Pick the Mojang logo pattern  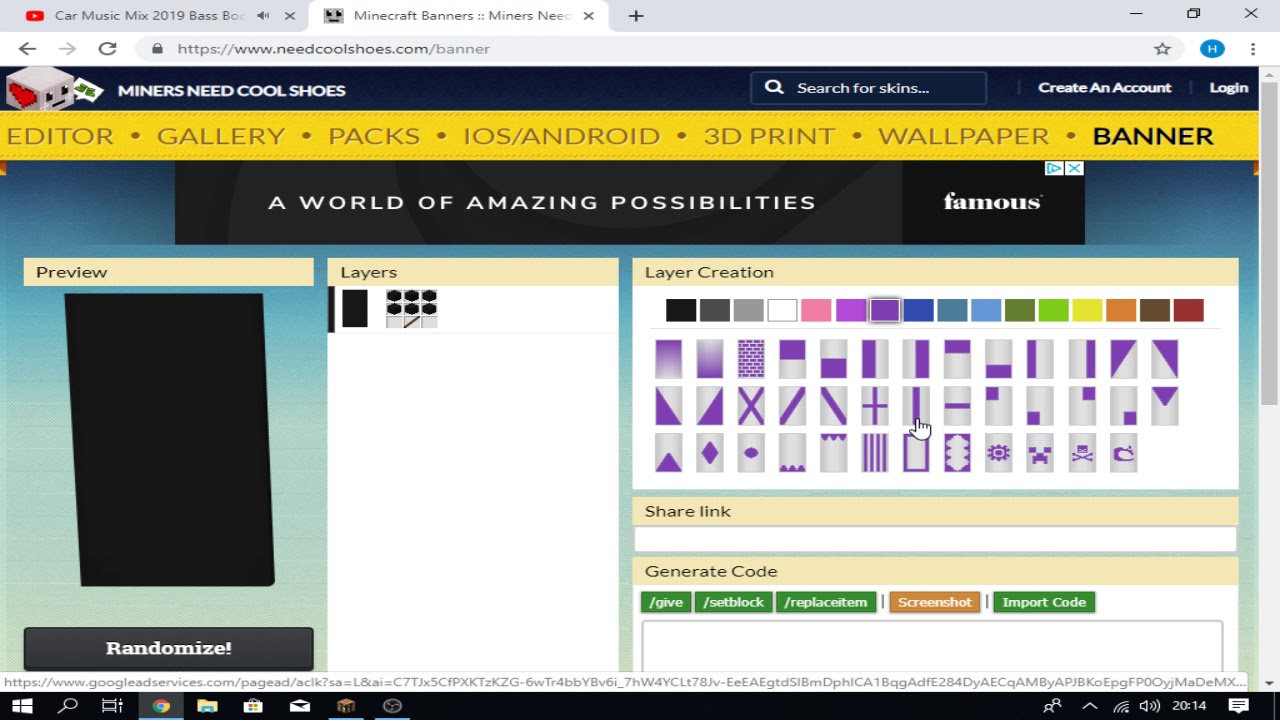coord(1123,454)
